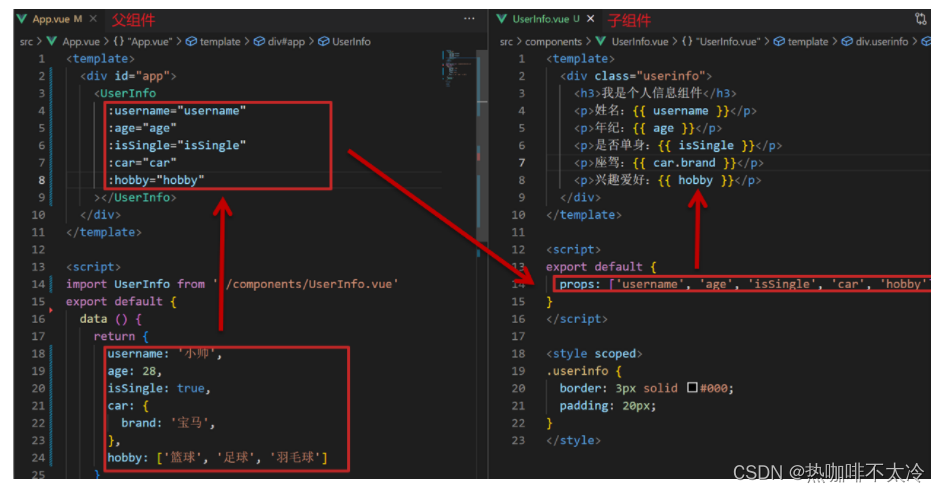Click line number 7 in right editor
This screenshot has width=941, height=493.
[x=522, y=163]
